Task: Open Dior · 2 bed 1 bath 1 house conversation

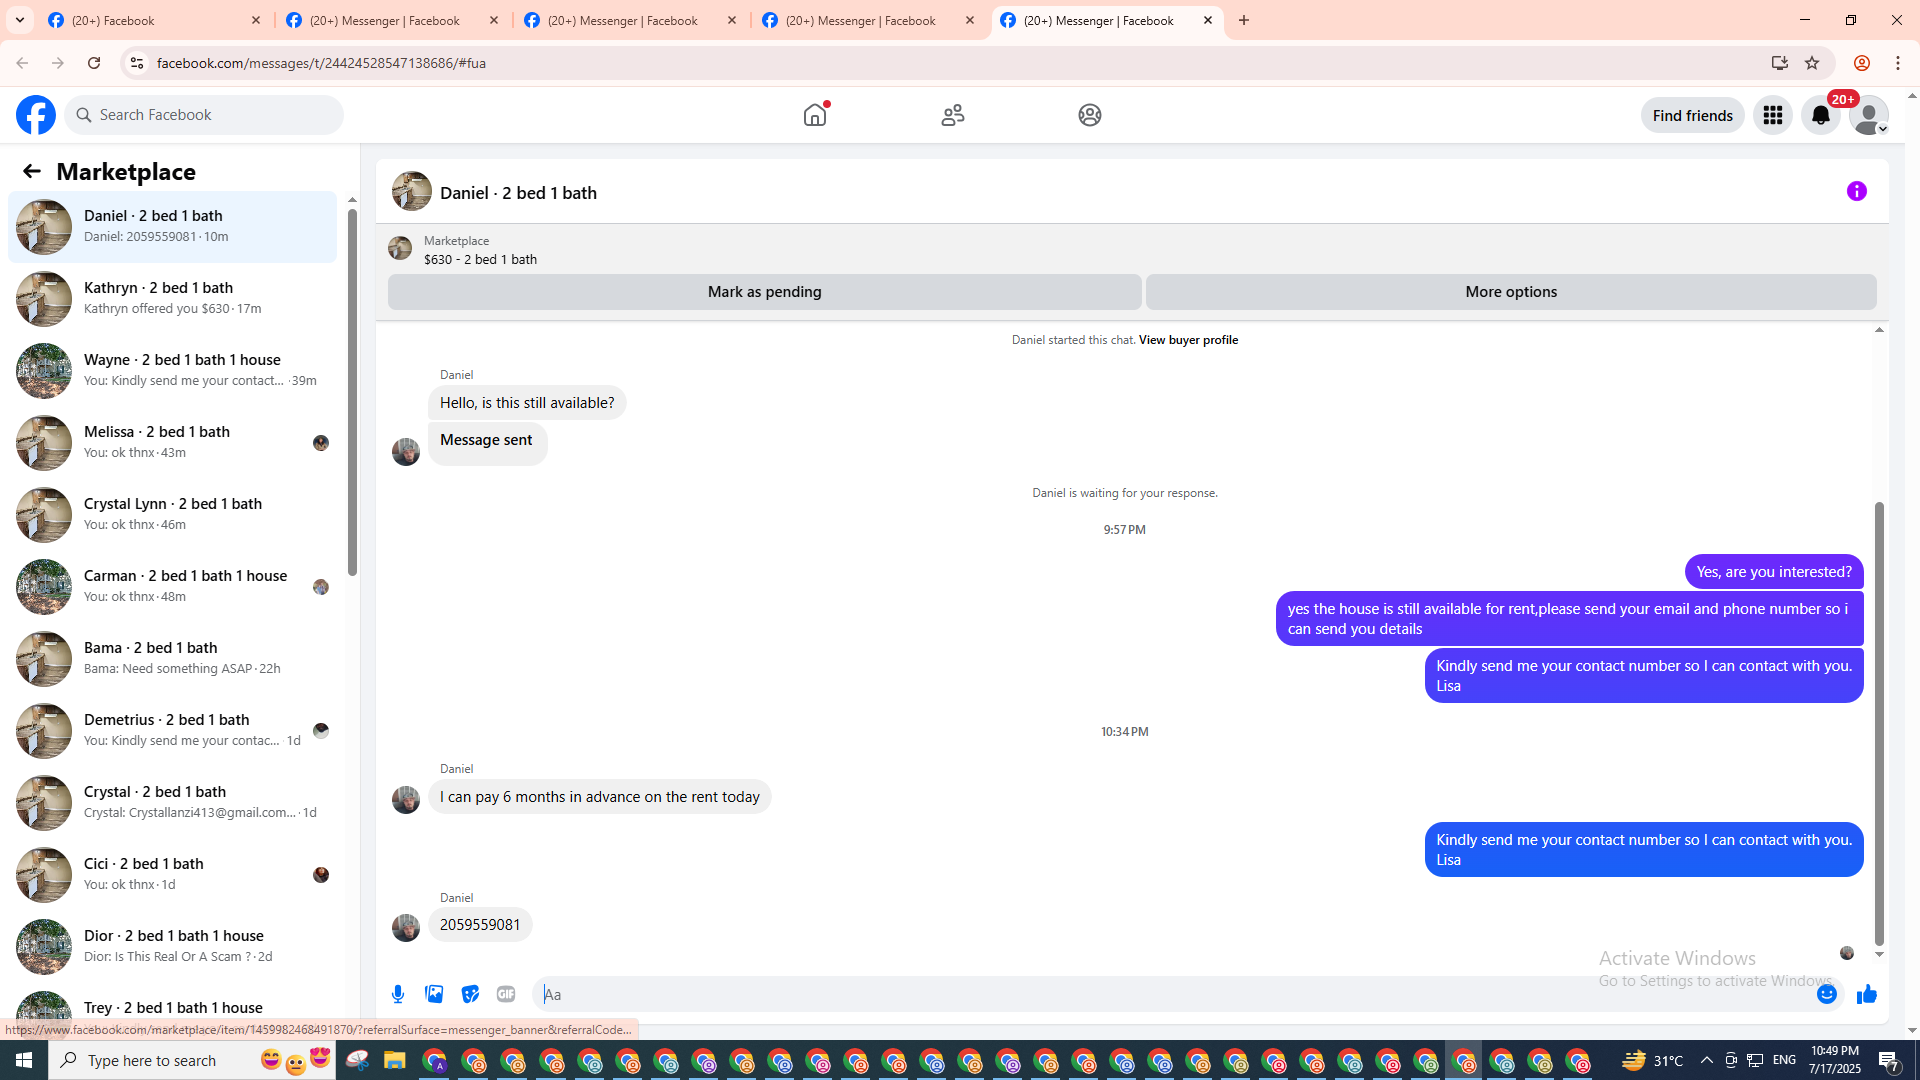Action: [x=173, y=947]
